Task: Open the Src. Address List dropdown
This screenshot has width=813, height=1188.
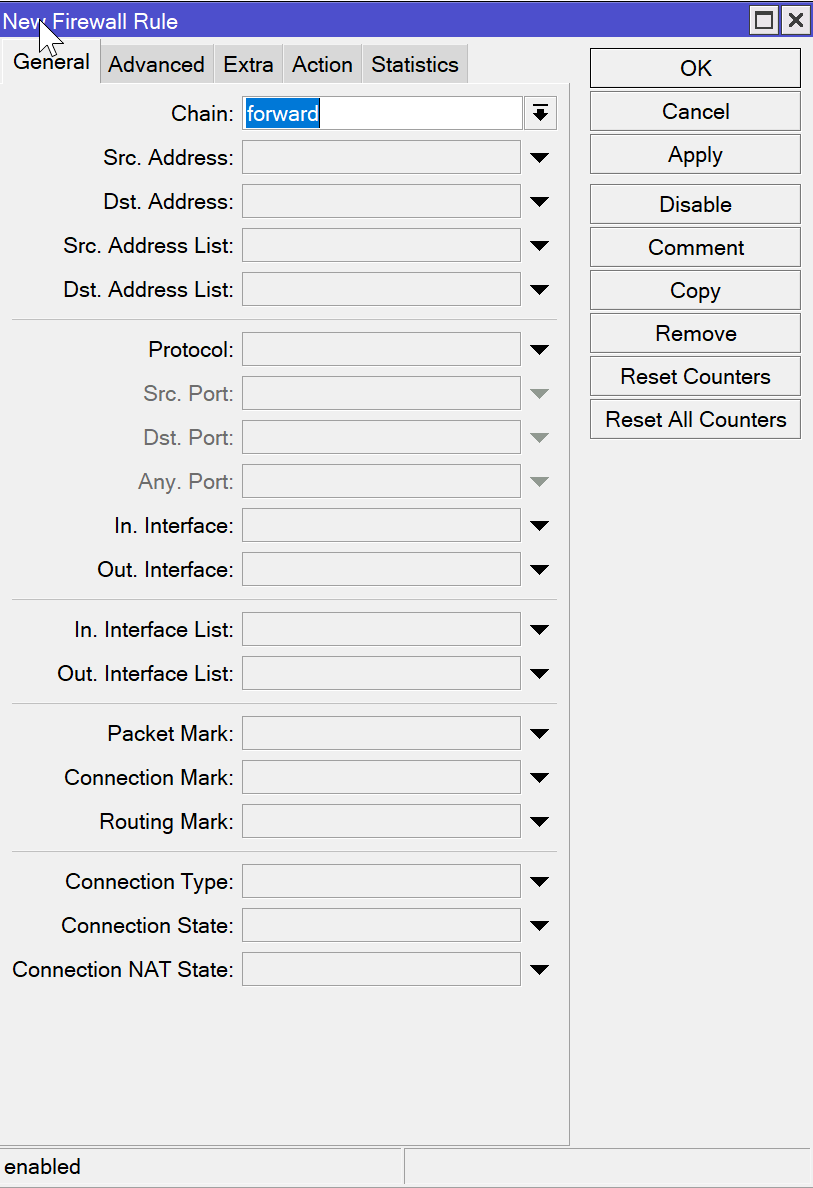Action: tap(540, 245)
